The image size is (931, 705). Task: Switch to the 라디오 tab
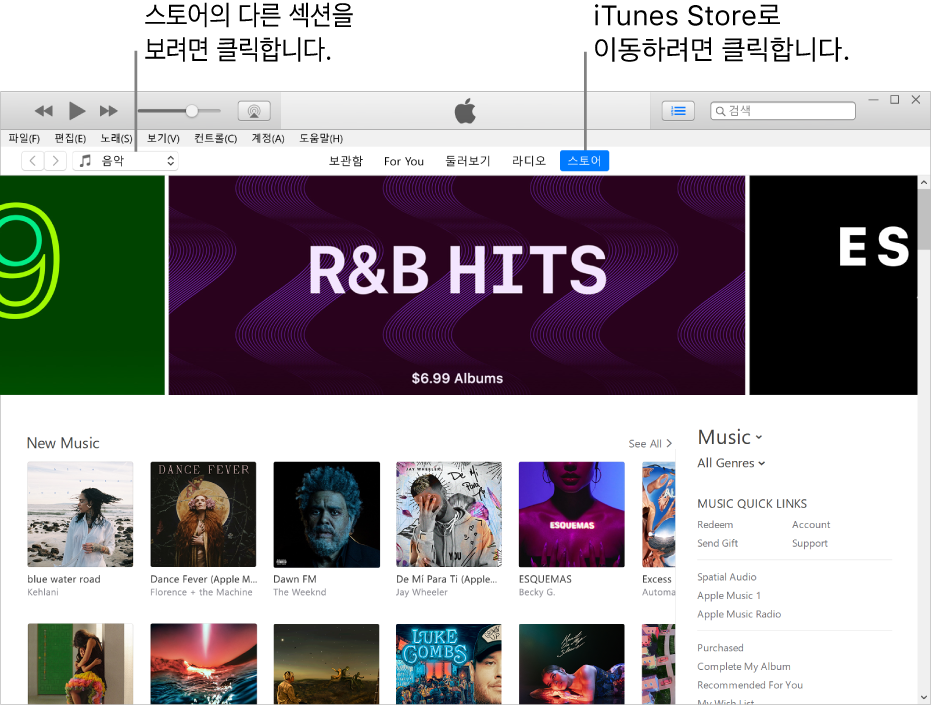[528, 161]
